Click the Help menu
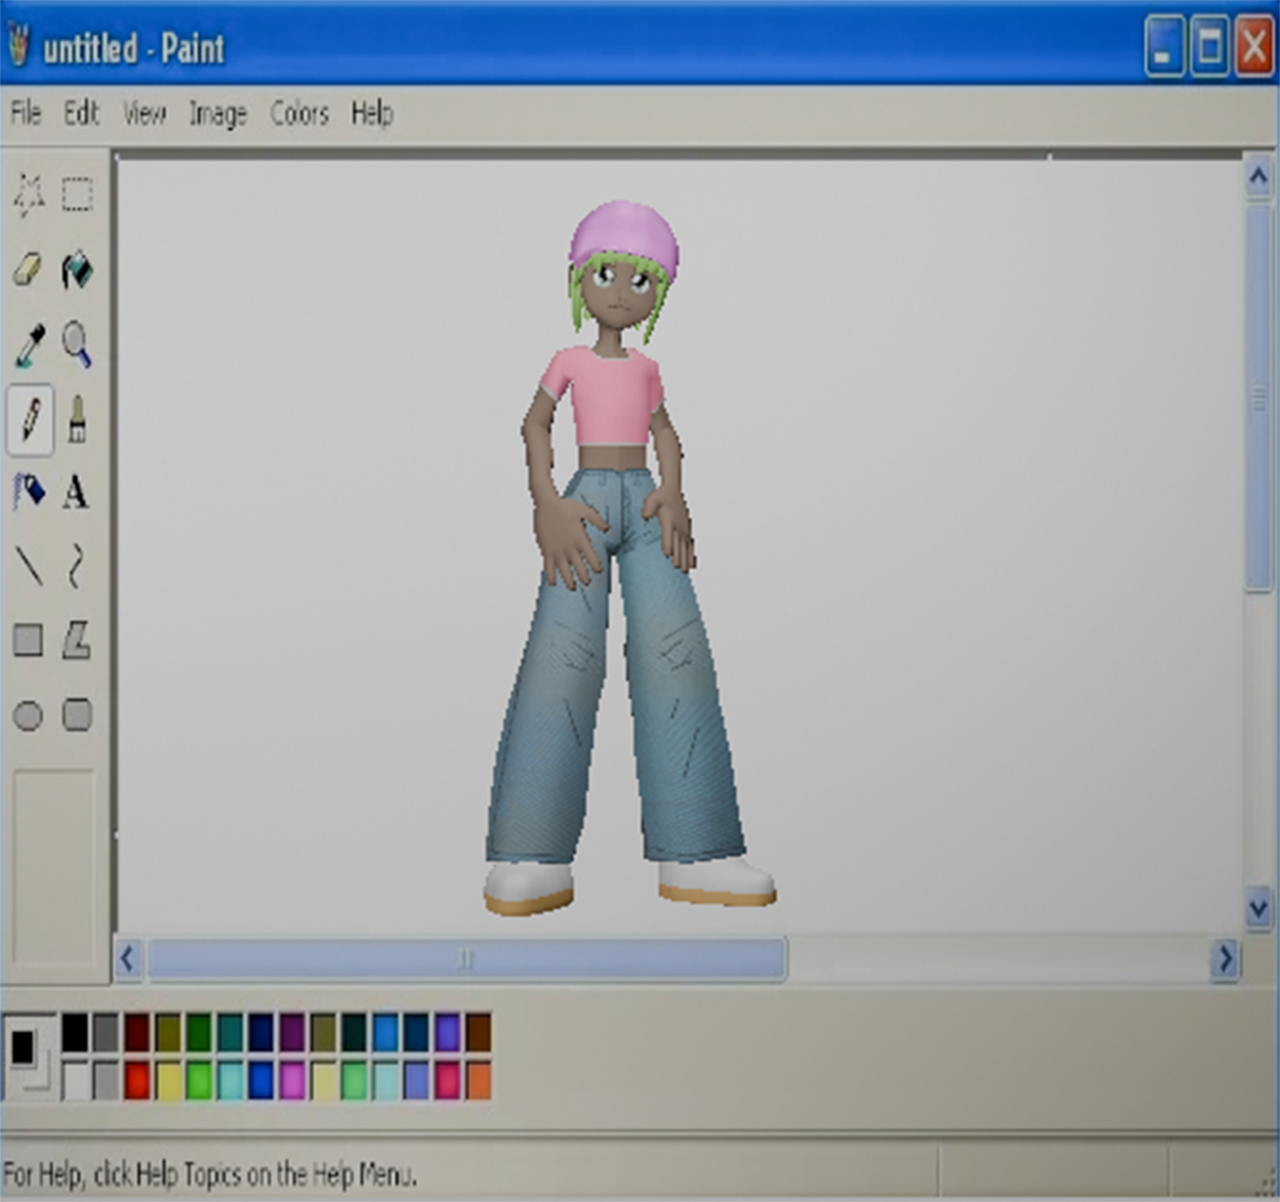Image resolution: width=1280 pixels, height=1202 pixels. [372, 114]
